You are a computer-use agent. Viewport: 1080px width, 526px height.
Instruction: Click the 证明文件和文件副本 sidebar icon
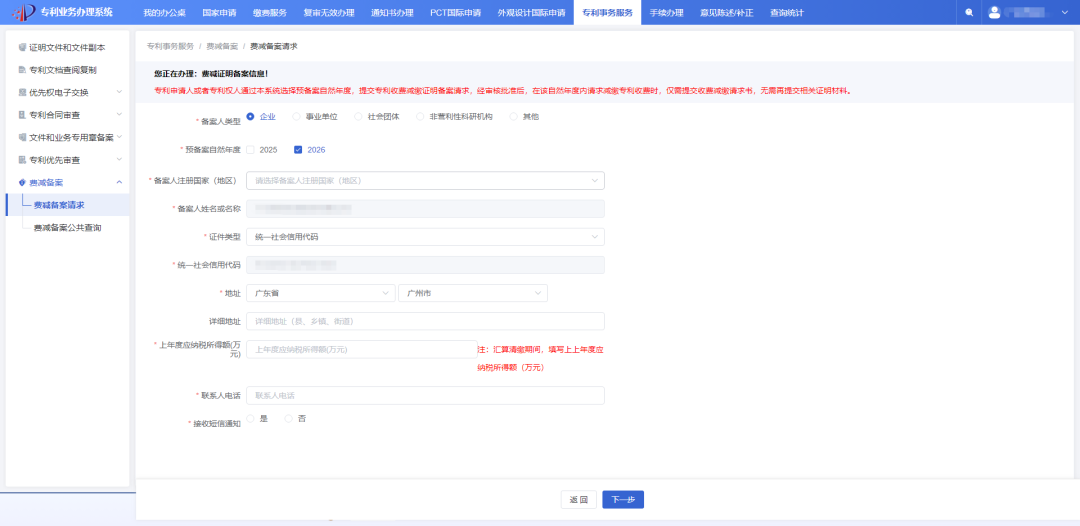(22, 48)
